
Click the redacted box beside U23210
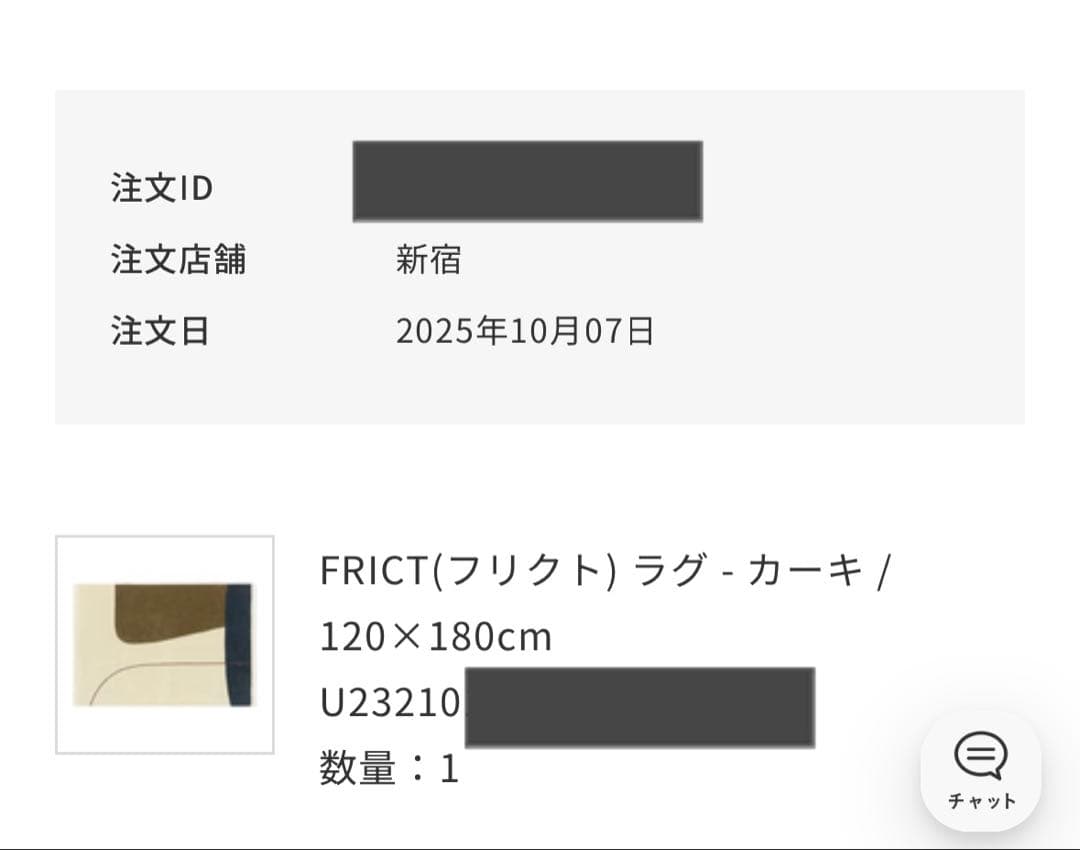(639, 707)
